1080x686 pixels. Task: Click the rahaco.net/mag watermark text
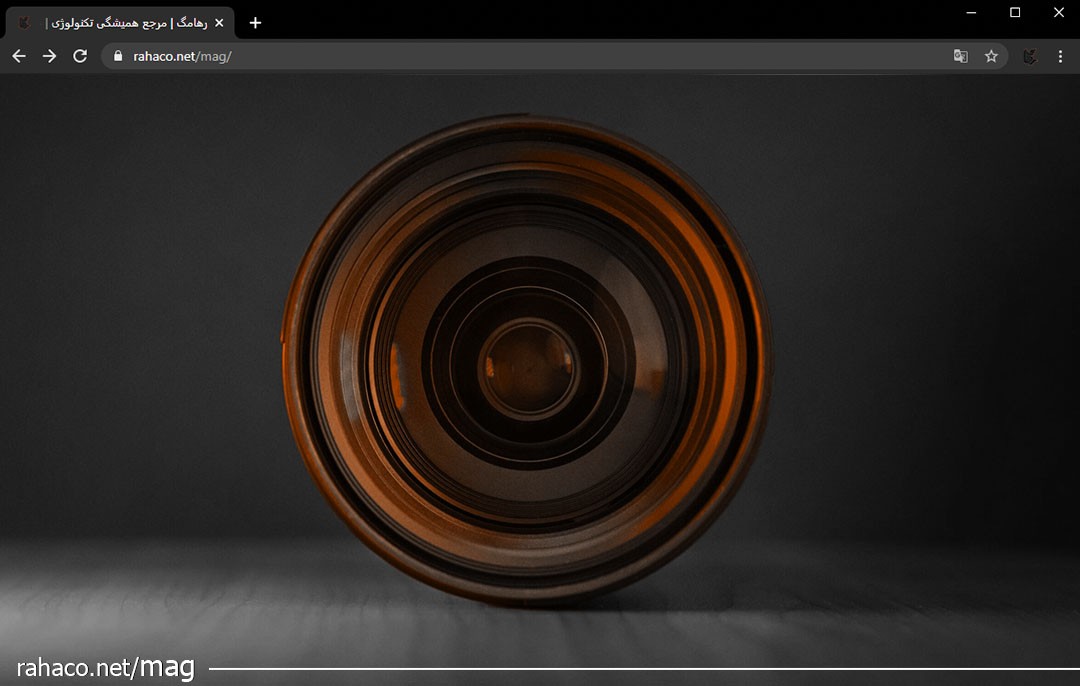tap(105, 668)
